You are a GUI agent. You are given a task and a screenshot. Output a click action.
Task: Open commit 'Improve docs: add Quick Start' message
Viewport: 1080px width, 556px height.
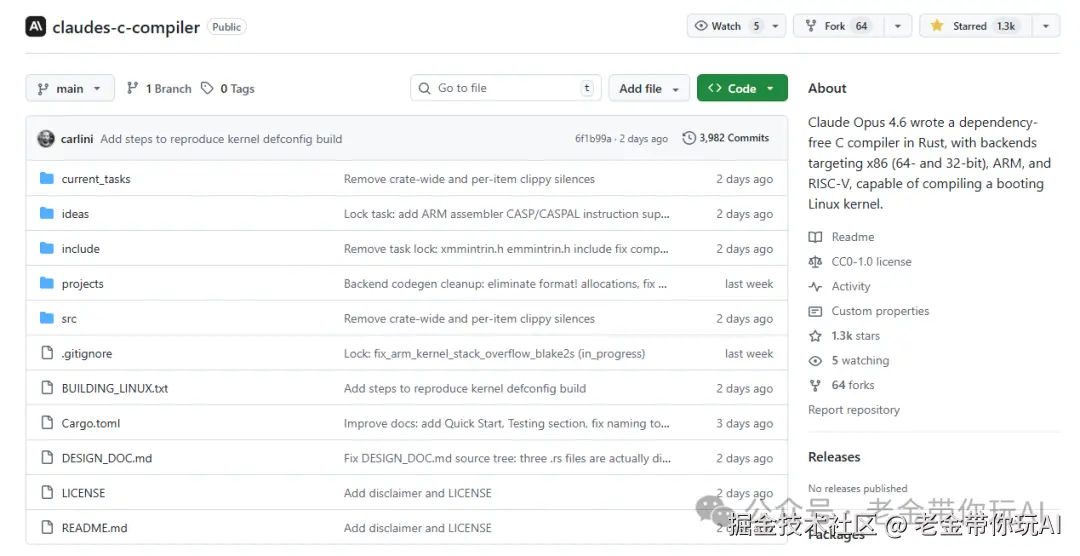click(506, 423)
